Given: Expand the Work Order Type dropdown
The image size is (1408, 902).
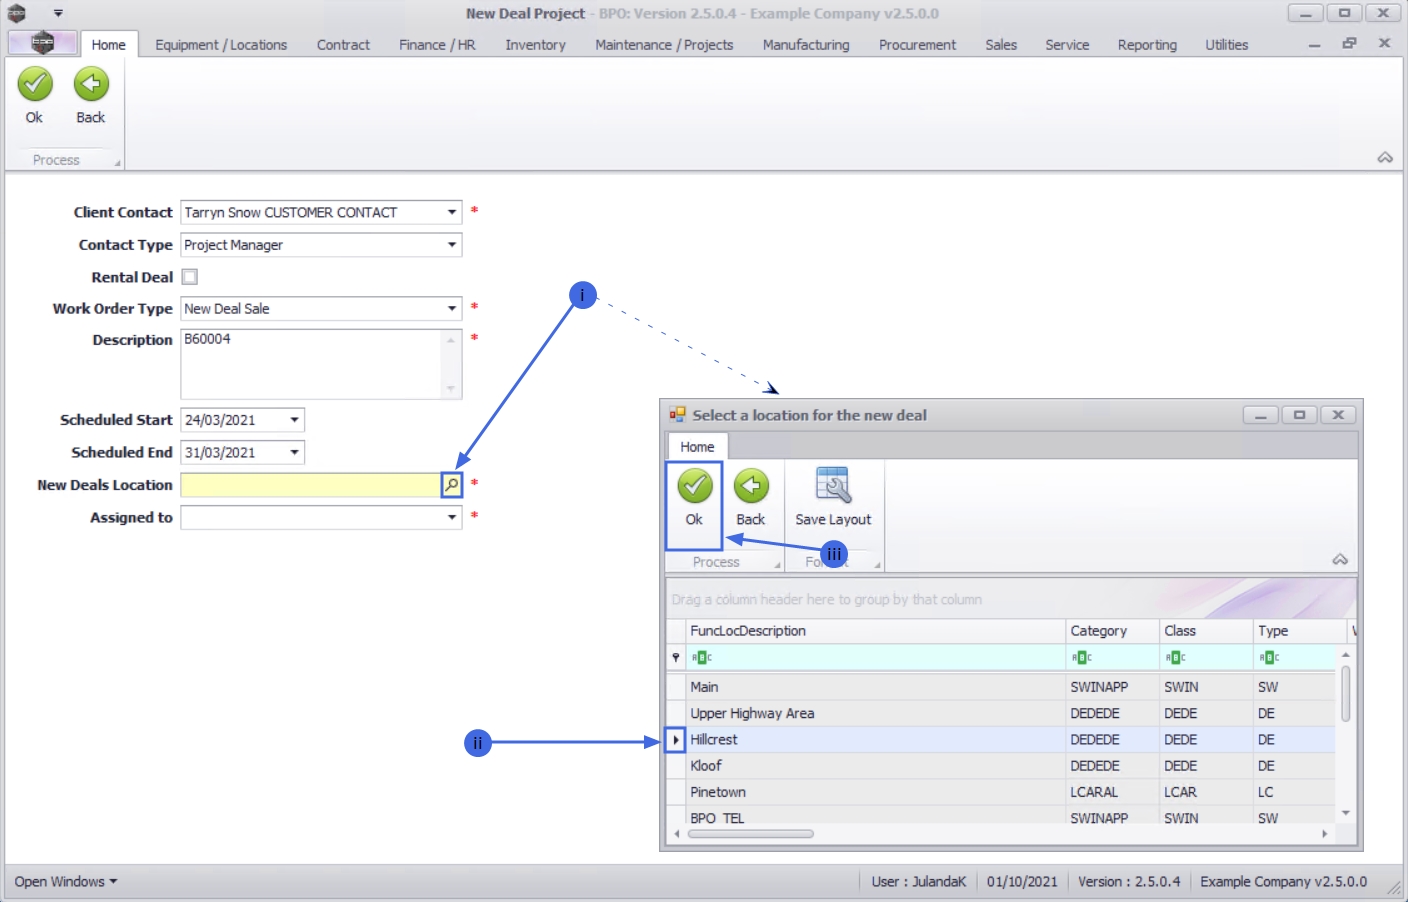Looking at the screenshot, I should pos(452,309).
